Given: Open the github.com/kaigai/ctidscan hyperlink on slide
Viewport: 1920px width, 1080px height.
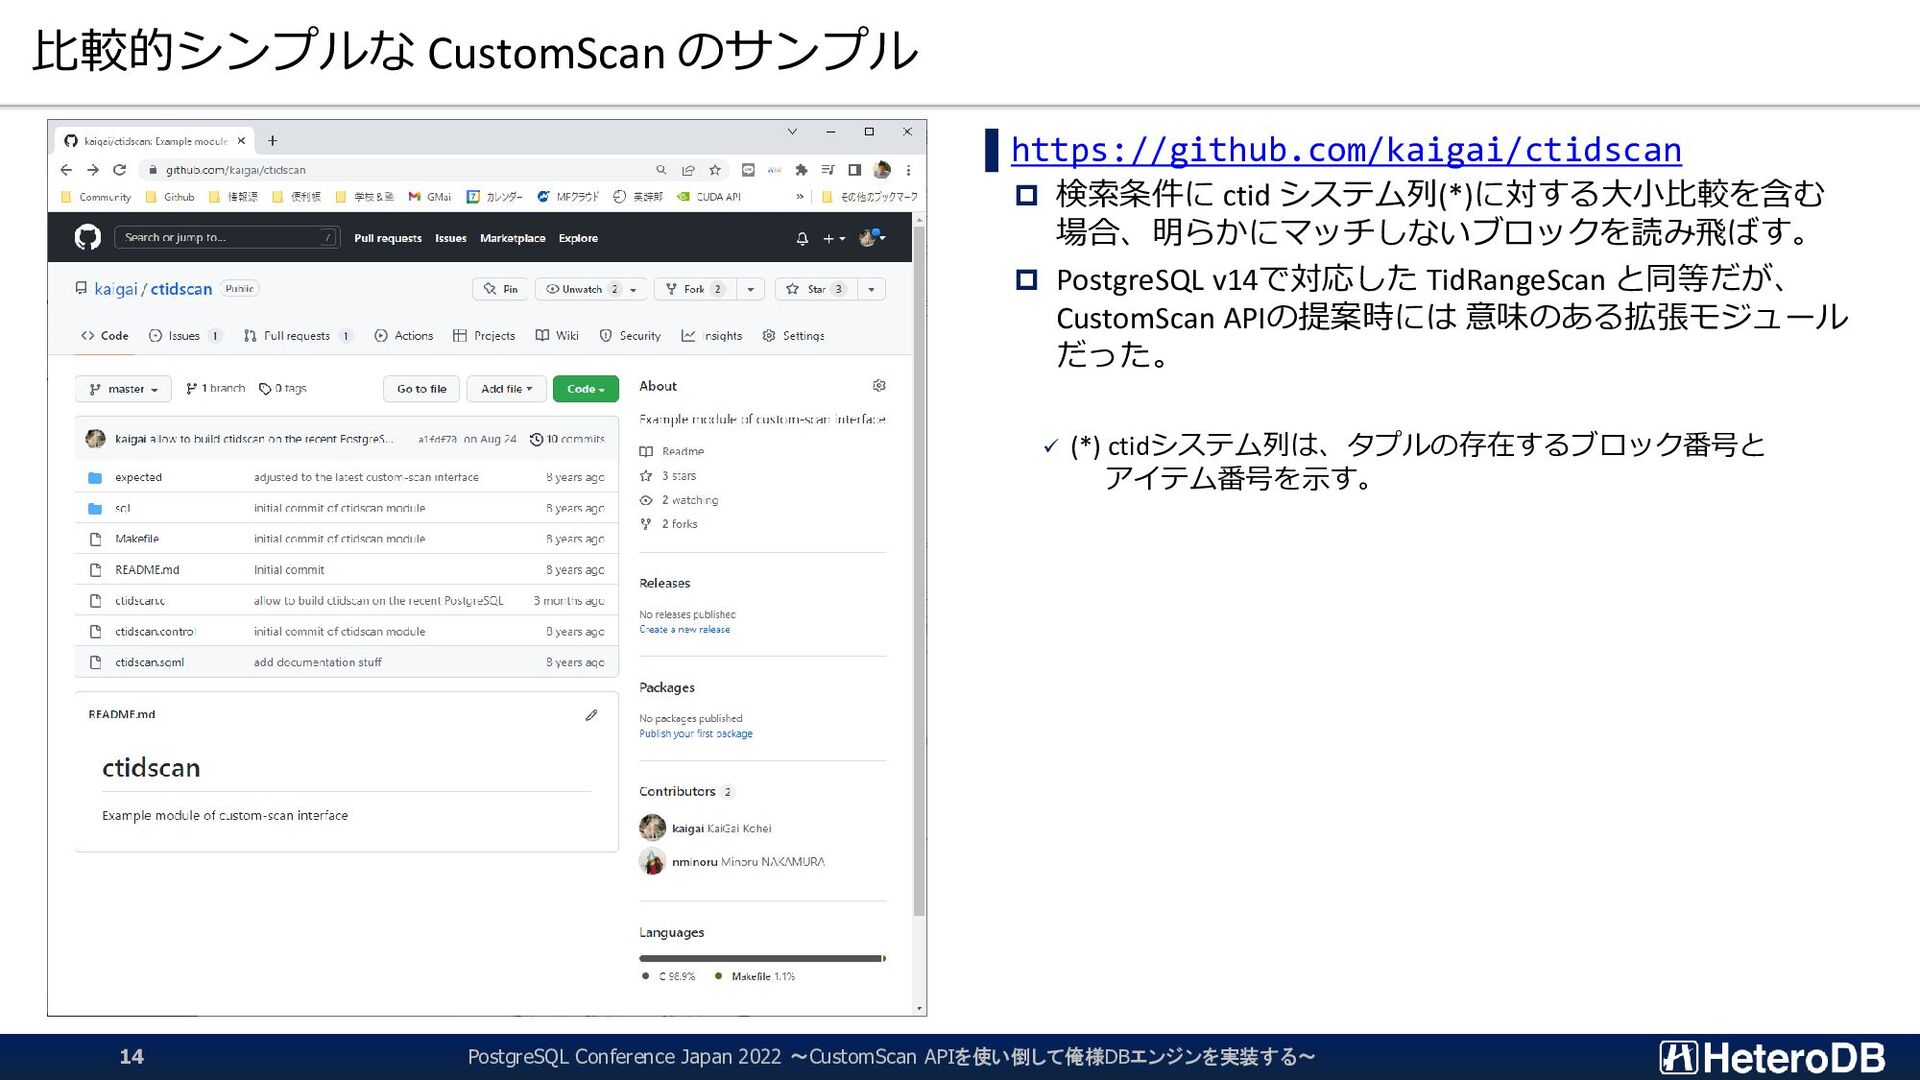Looking at the screenshot, I should click(x=1345, y=150).
